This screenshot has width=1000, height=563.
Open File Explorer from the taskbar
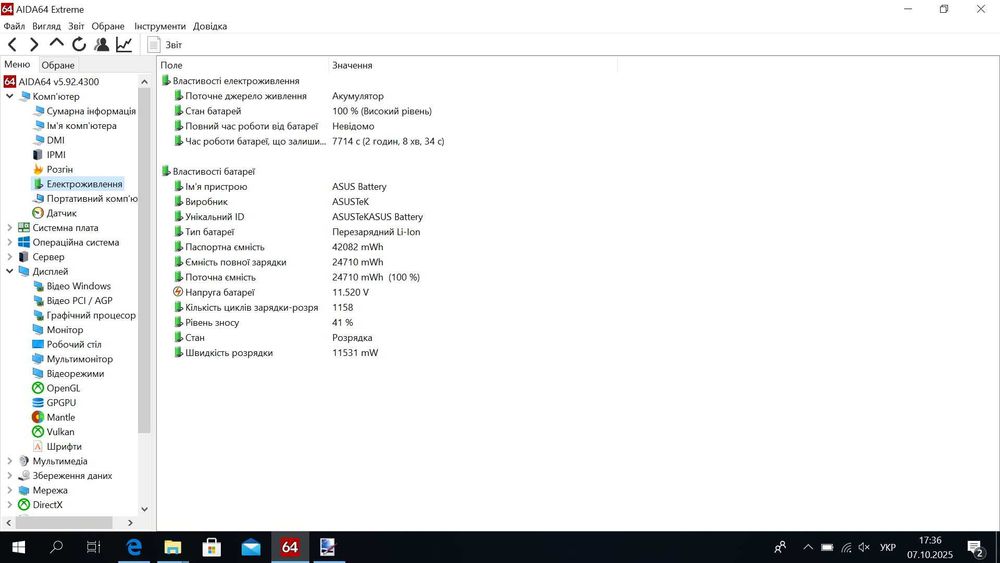173,547
